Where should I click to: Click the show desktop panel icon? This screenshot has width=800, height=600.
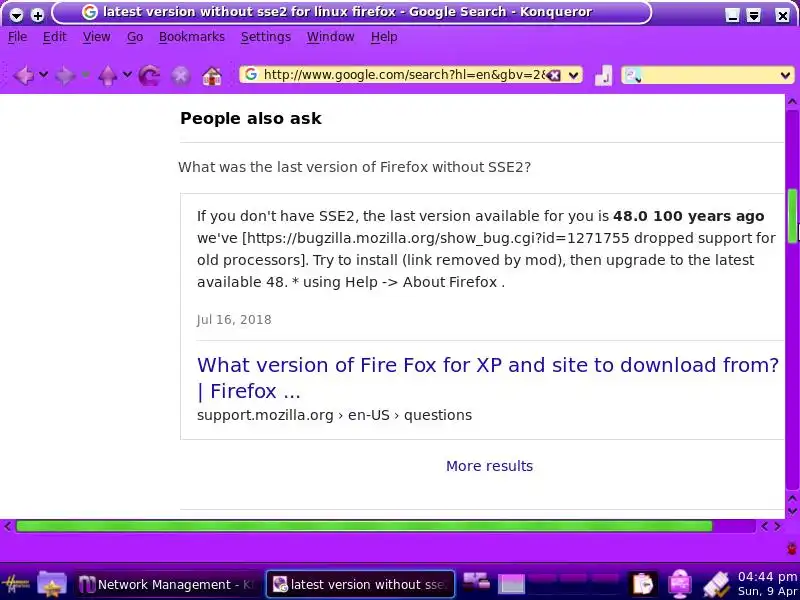tap(476, 581)
